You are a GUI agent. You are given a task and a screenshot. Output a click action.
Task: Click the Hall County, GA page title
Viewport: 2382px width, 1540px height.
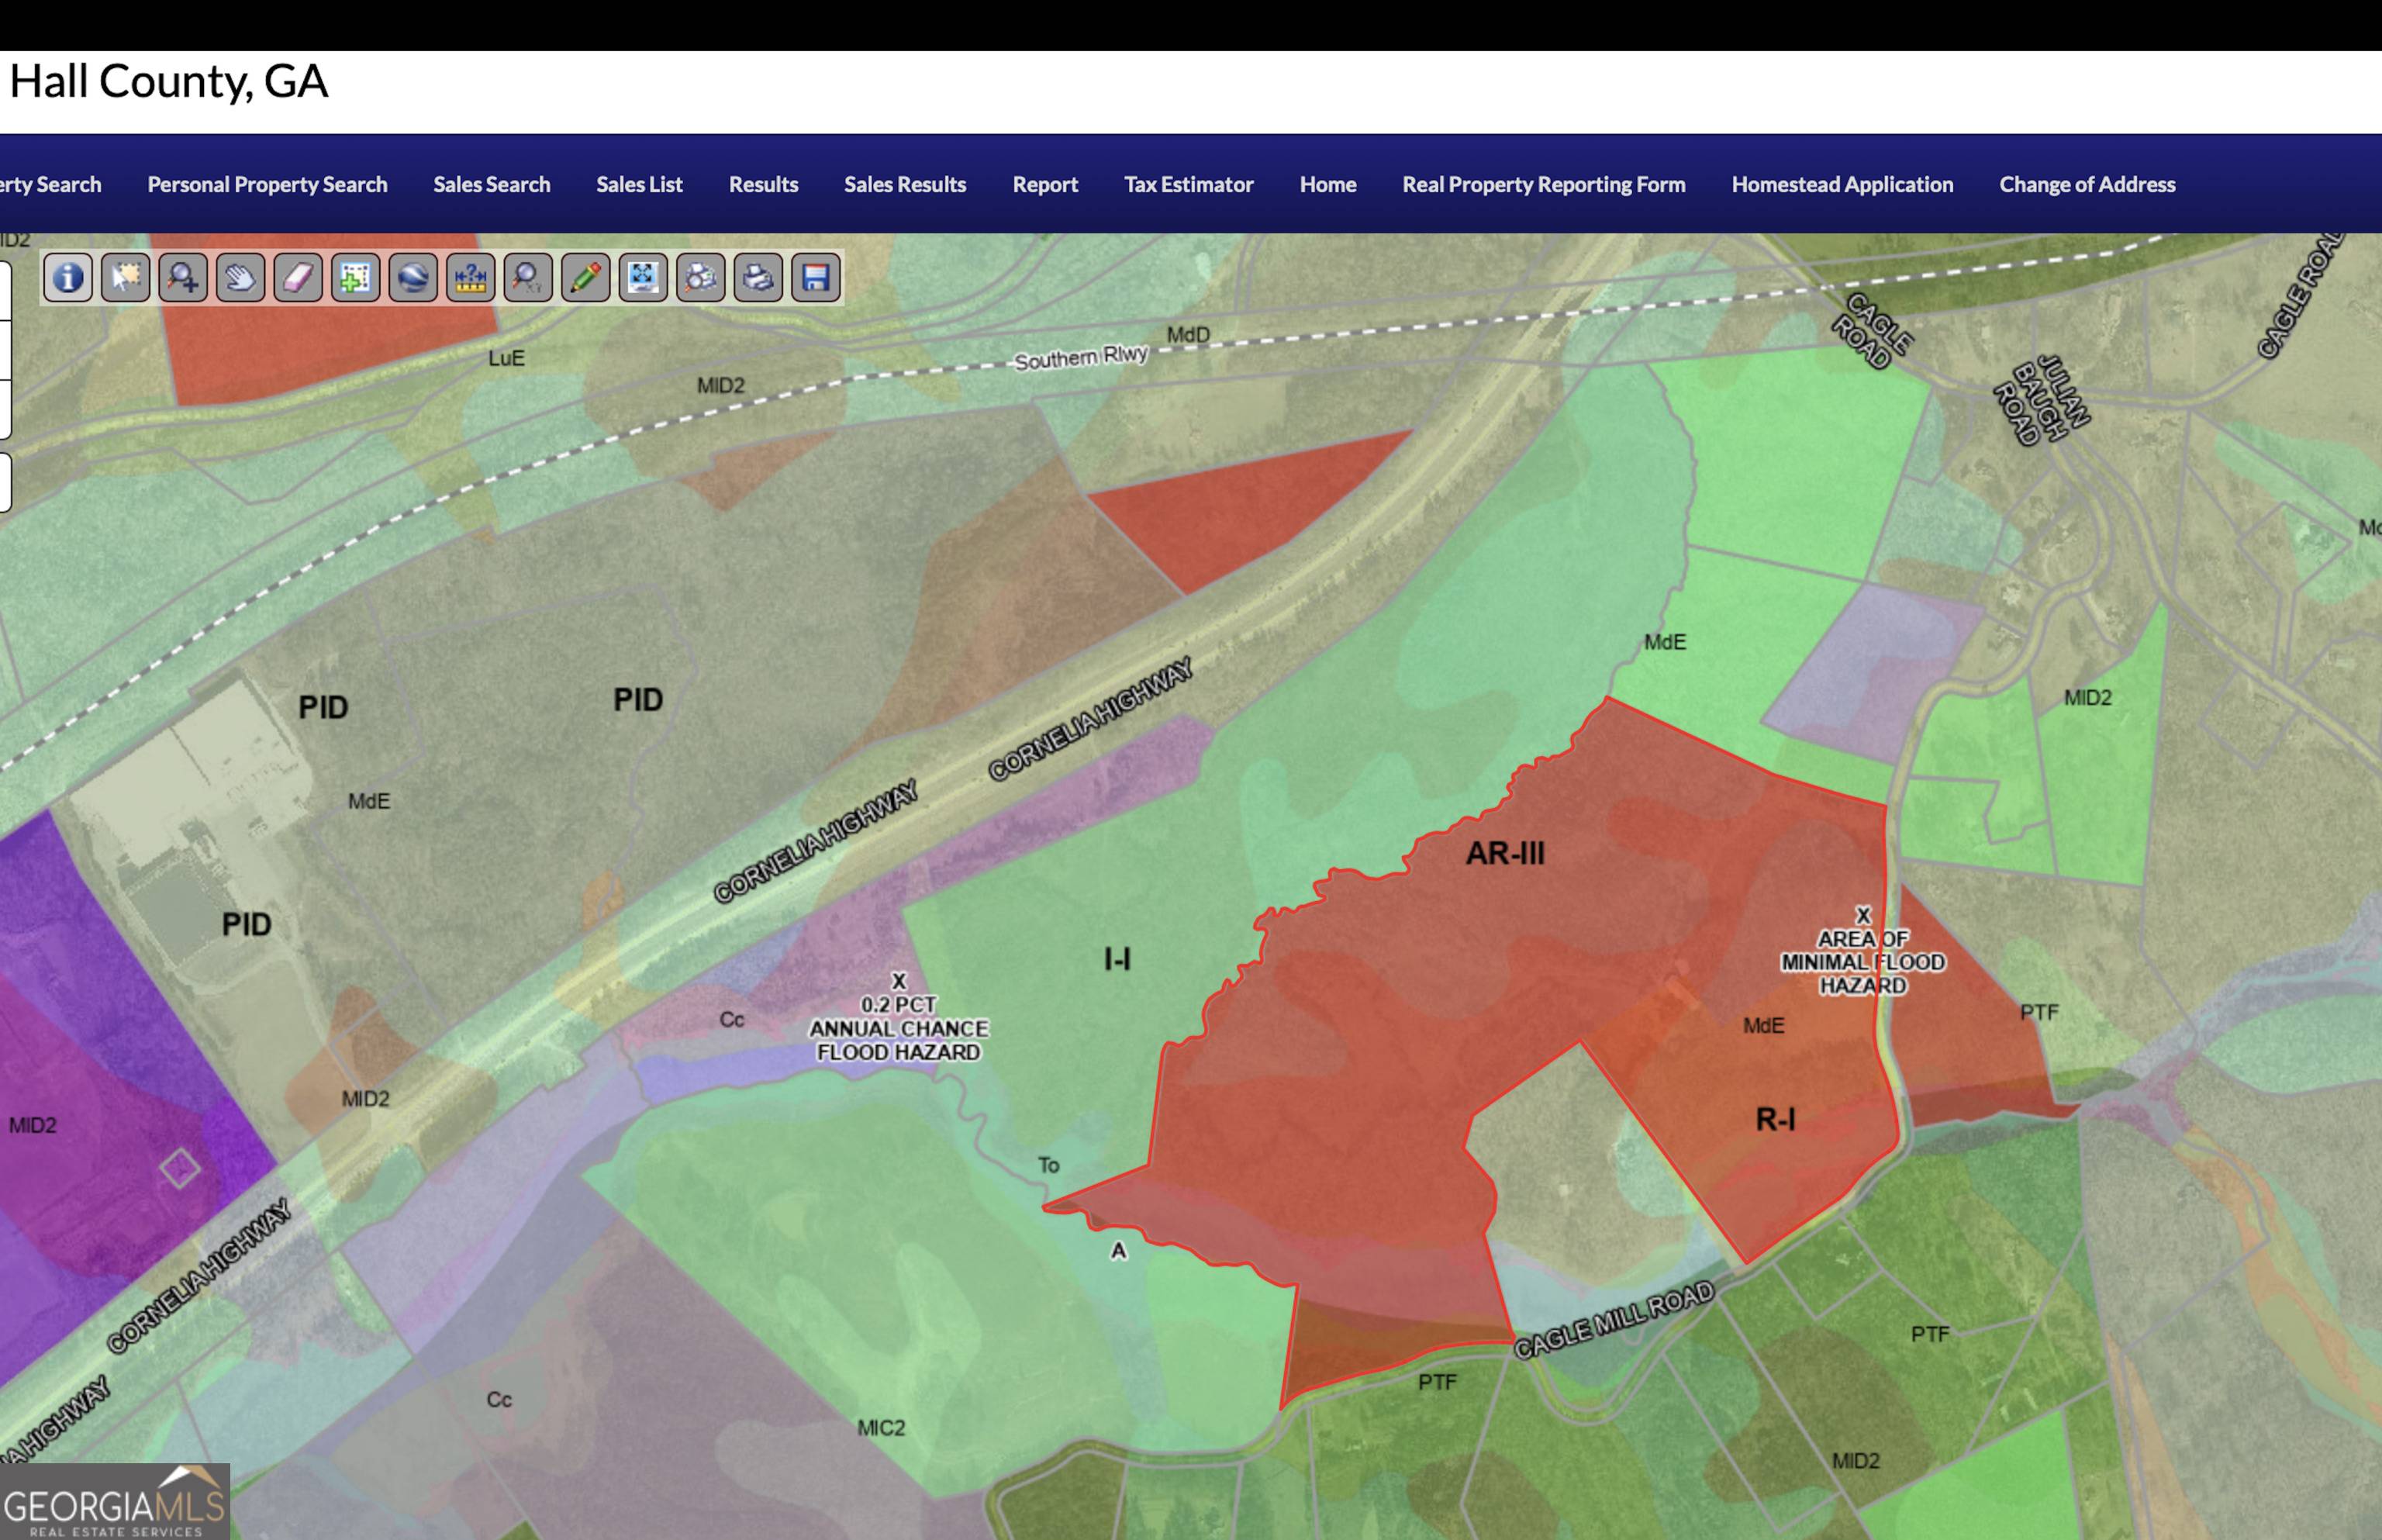click(168, 82)
